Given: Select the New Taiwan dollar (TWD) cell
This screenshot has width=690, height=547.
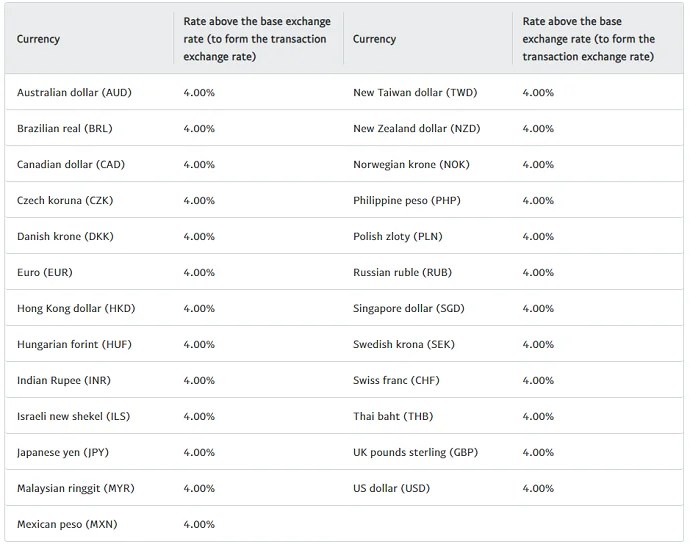Looking at the screenshot, I should 415,93.
